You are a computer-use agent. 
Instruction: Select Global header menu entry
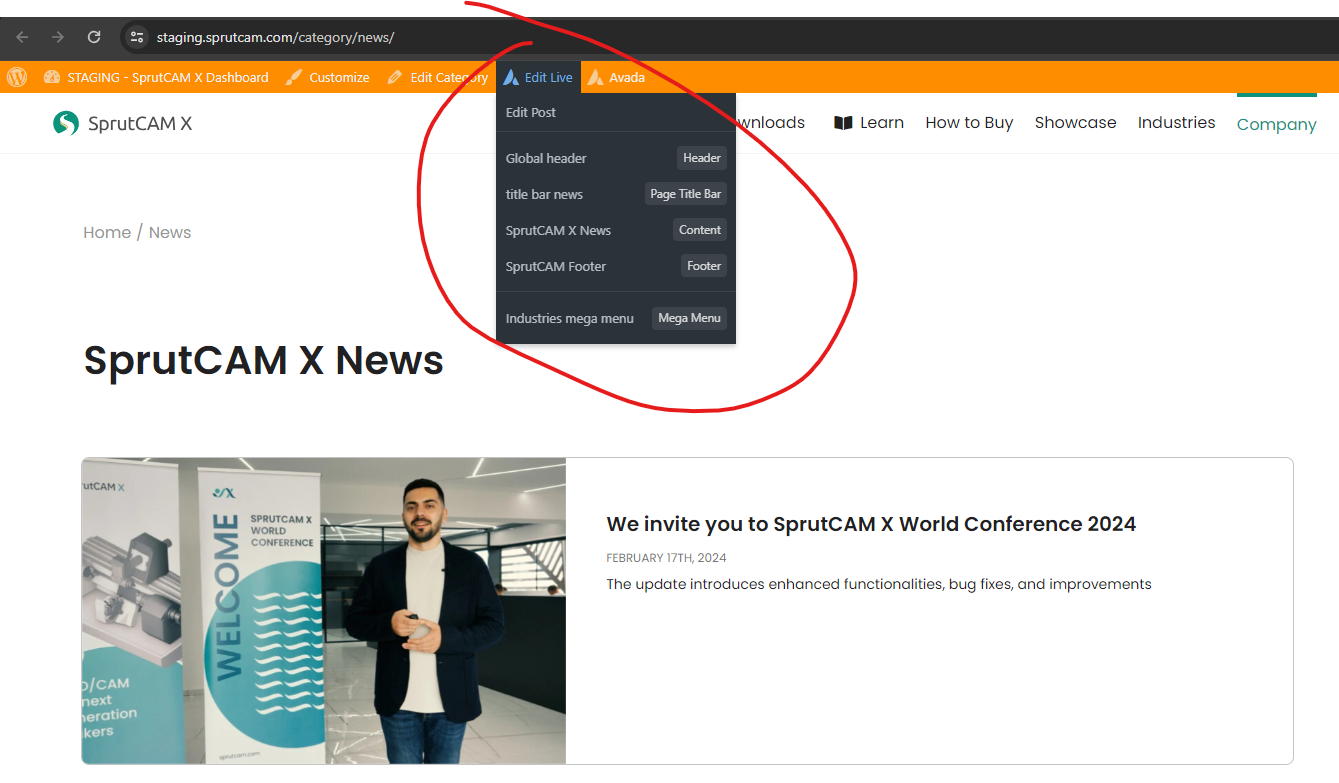coord(546,158)
